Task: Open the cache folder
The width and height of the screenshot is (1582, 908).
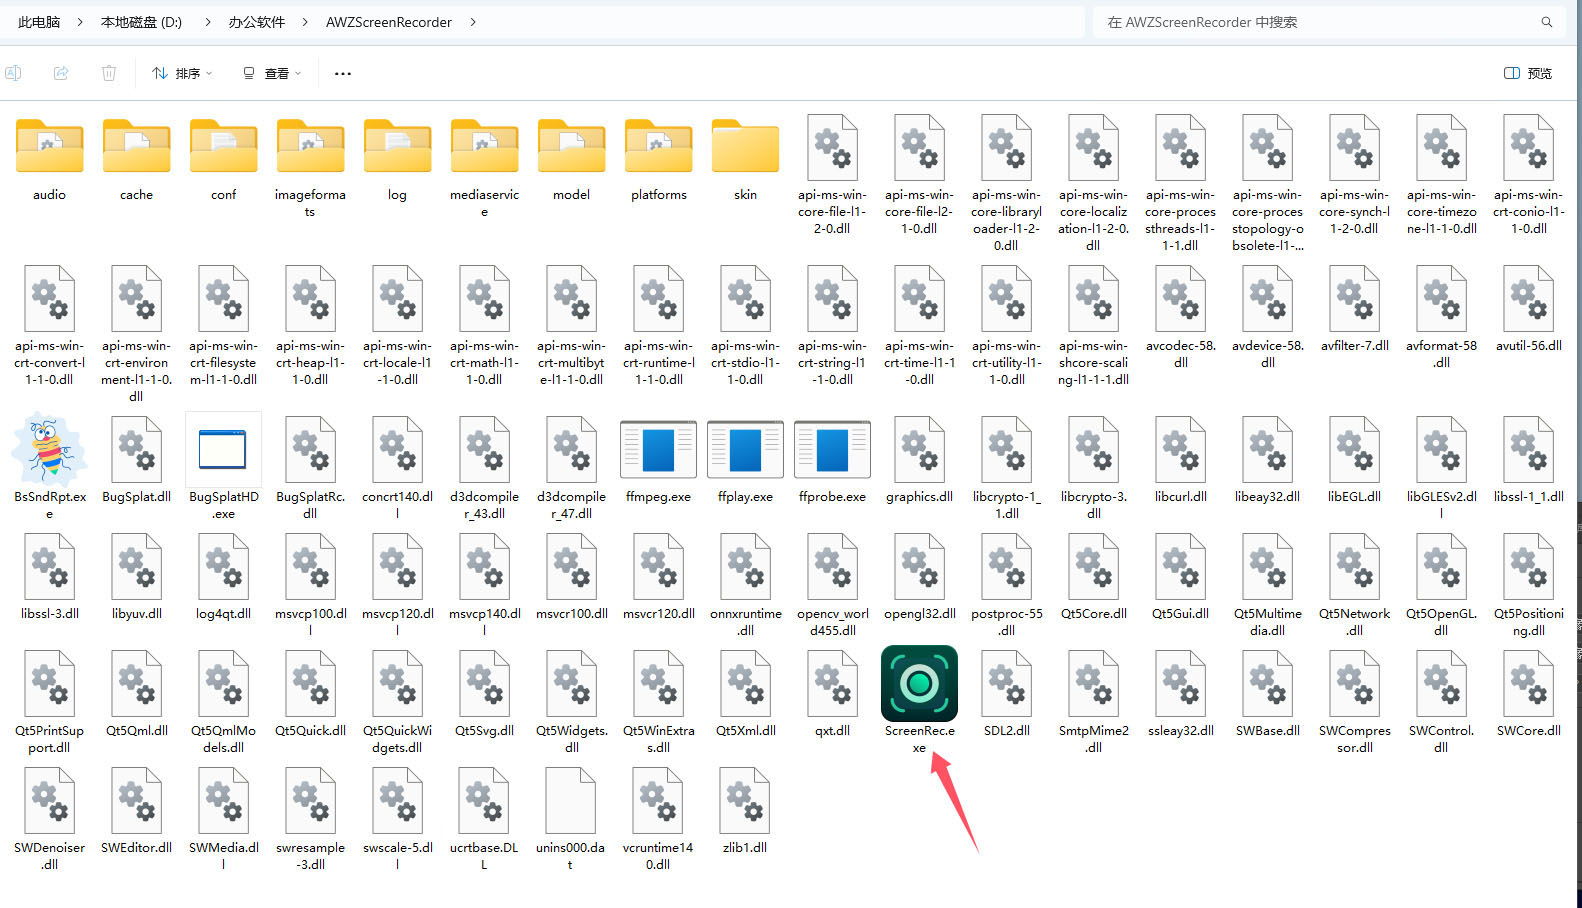Action: coord(136,146)
